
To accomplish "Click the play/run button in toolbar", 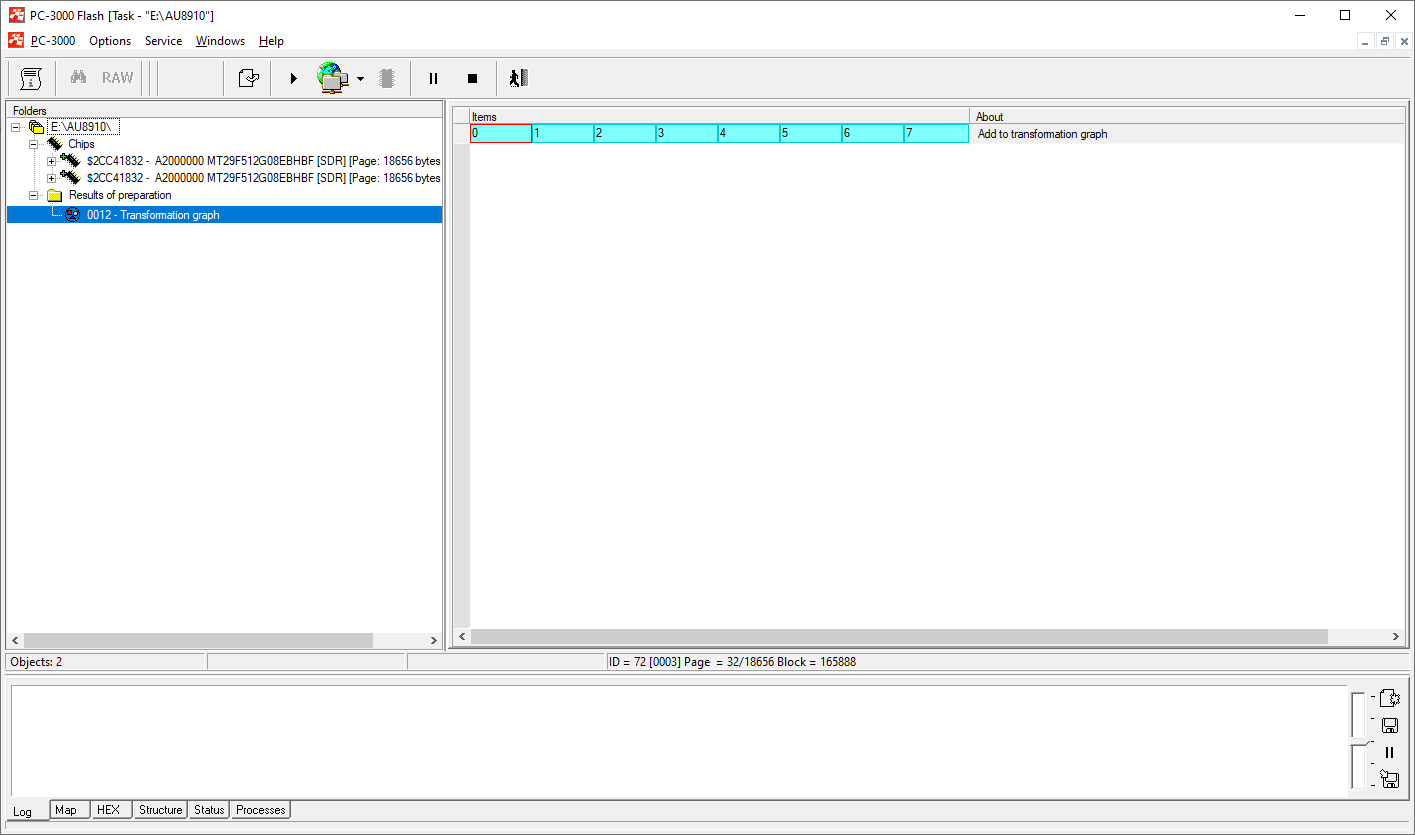I will tap(293, 78).
